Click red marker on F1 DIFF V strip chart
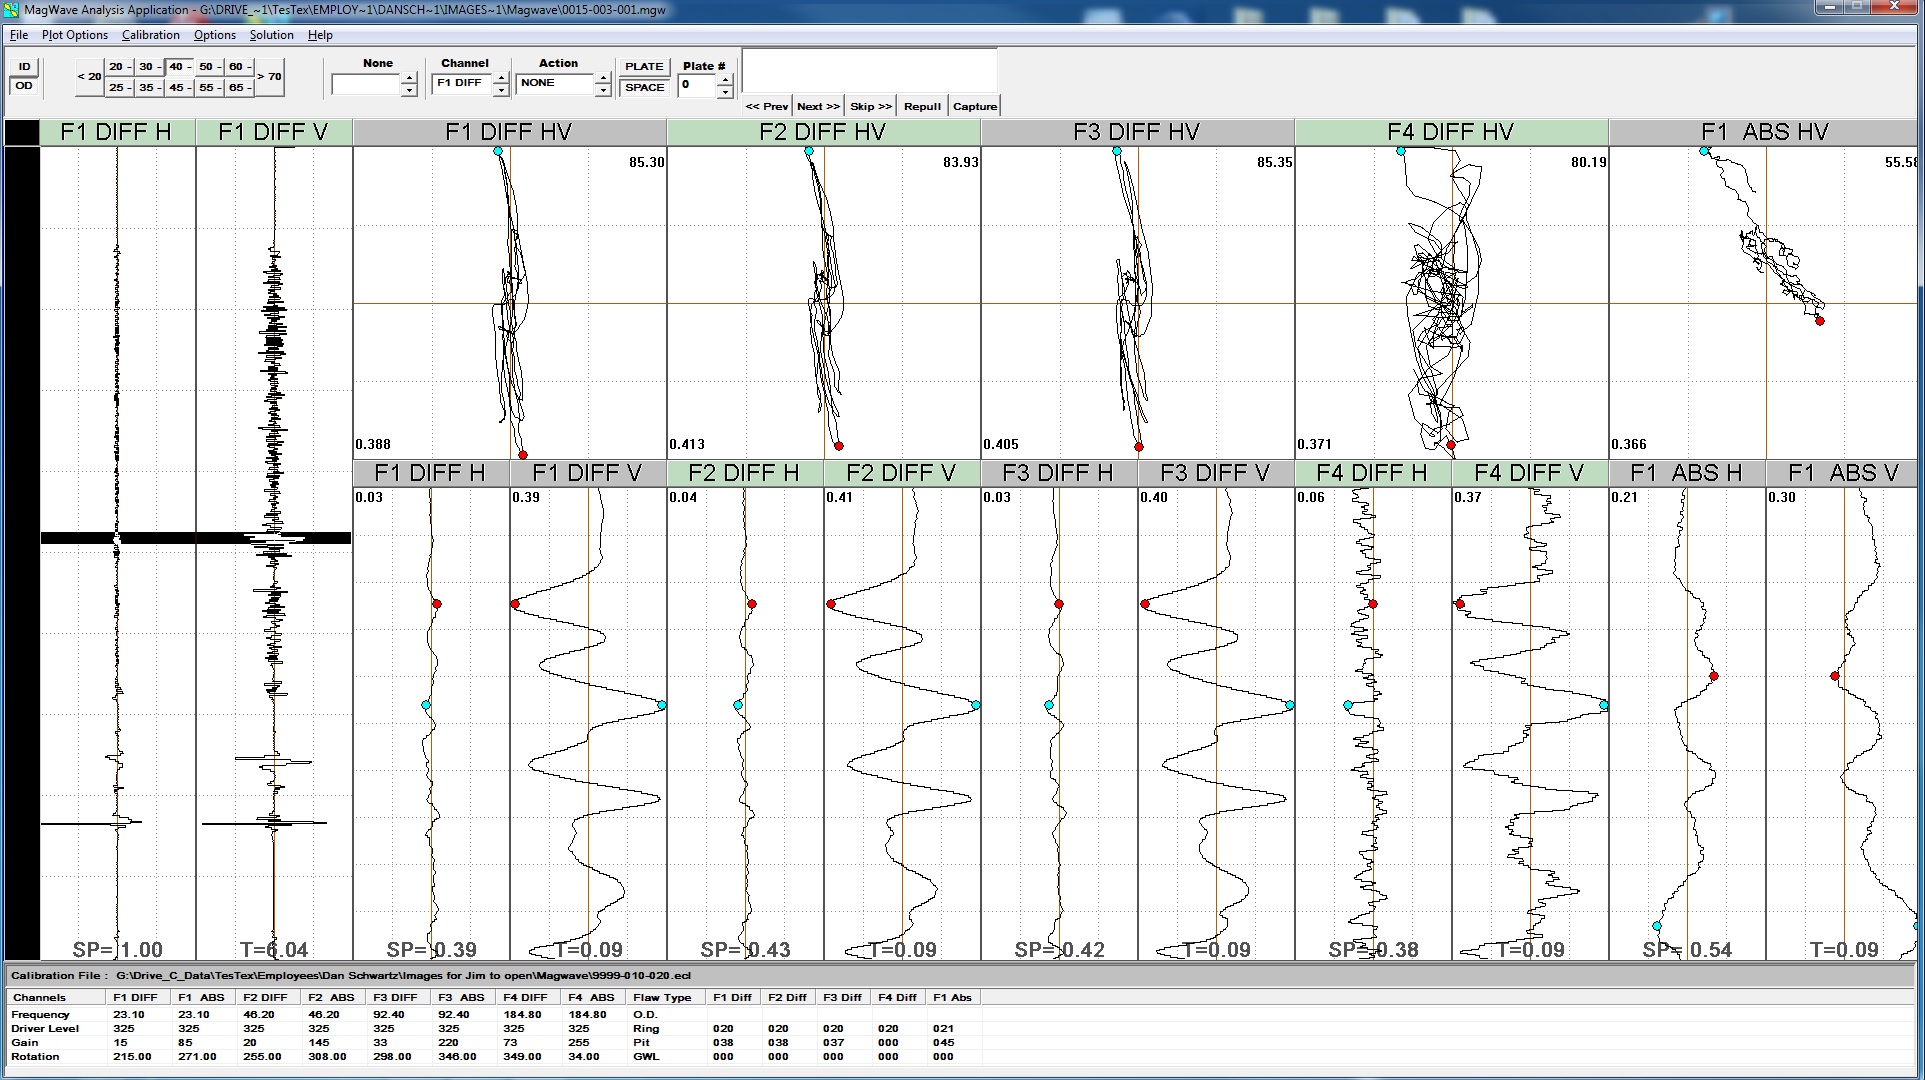The image size is (1925, 1080). 515,604
